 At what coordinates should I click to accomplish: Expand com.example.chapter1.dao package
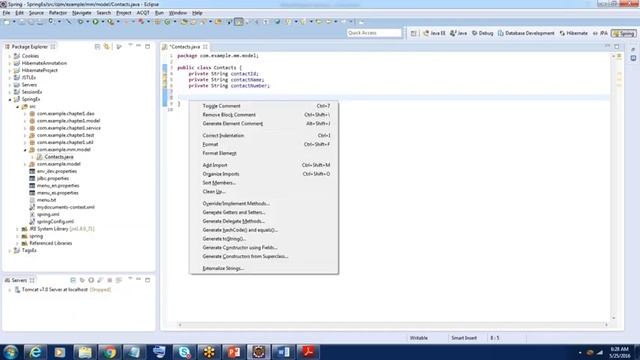[25, 114]
